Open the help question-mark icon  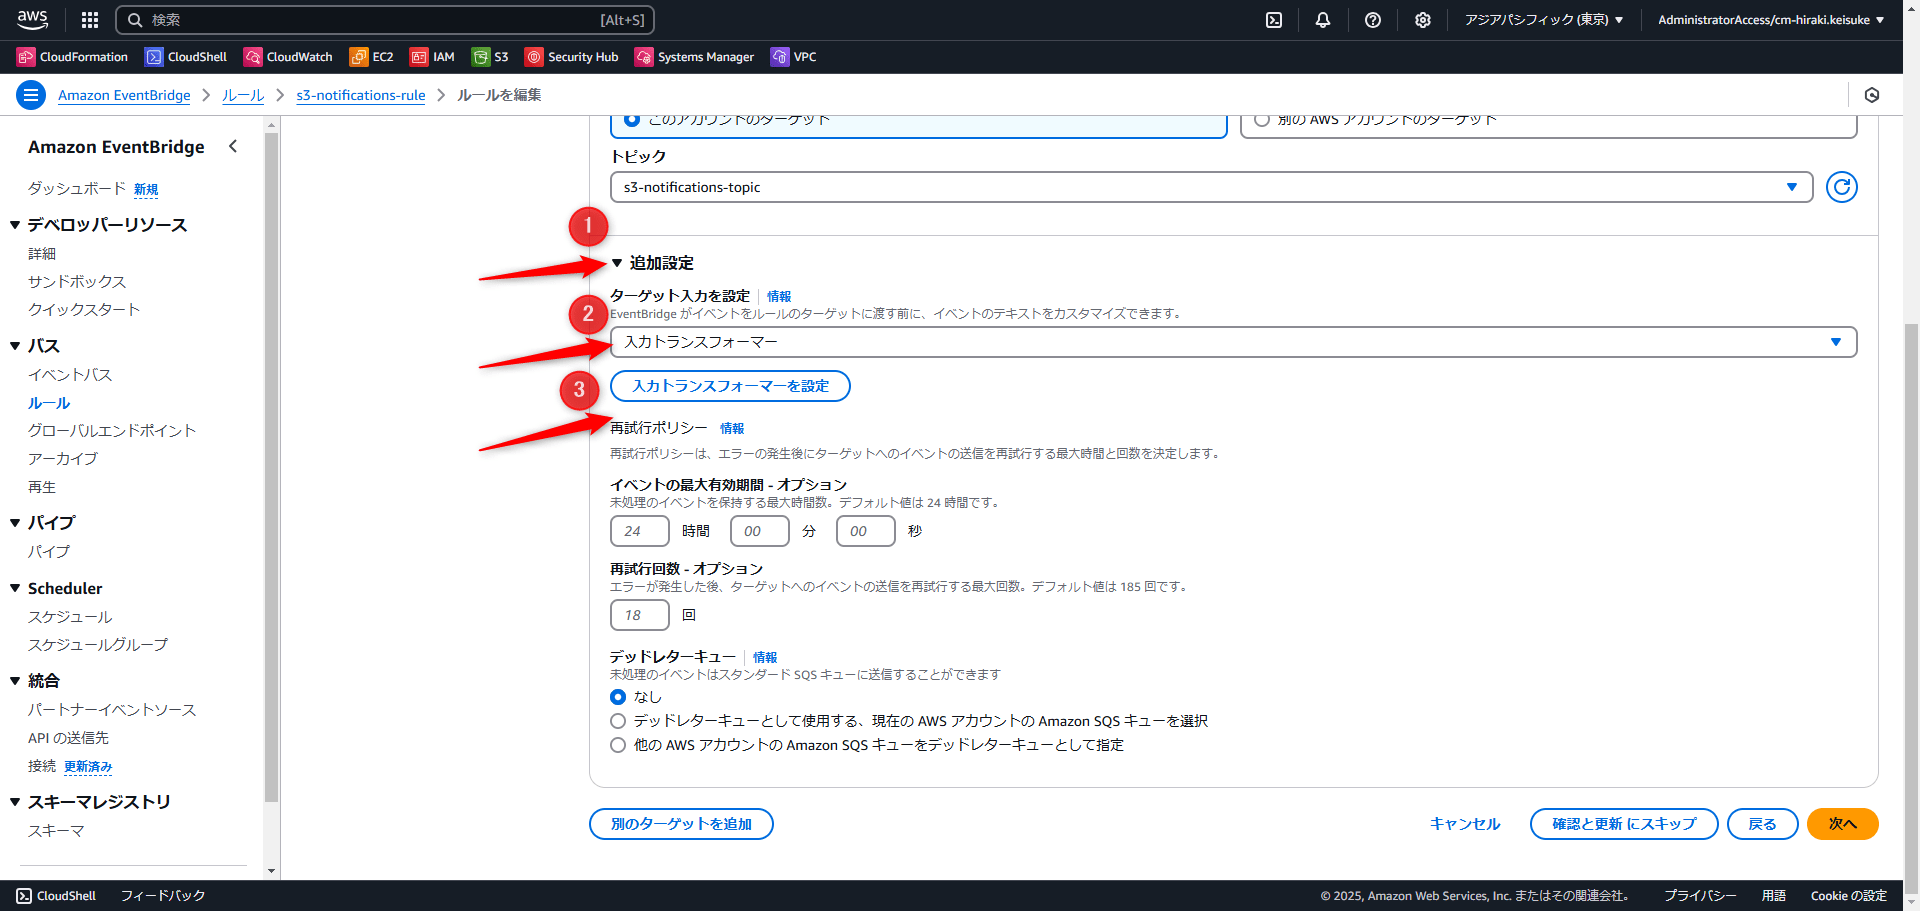(x=1373, y=20)
